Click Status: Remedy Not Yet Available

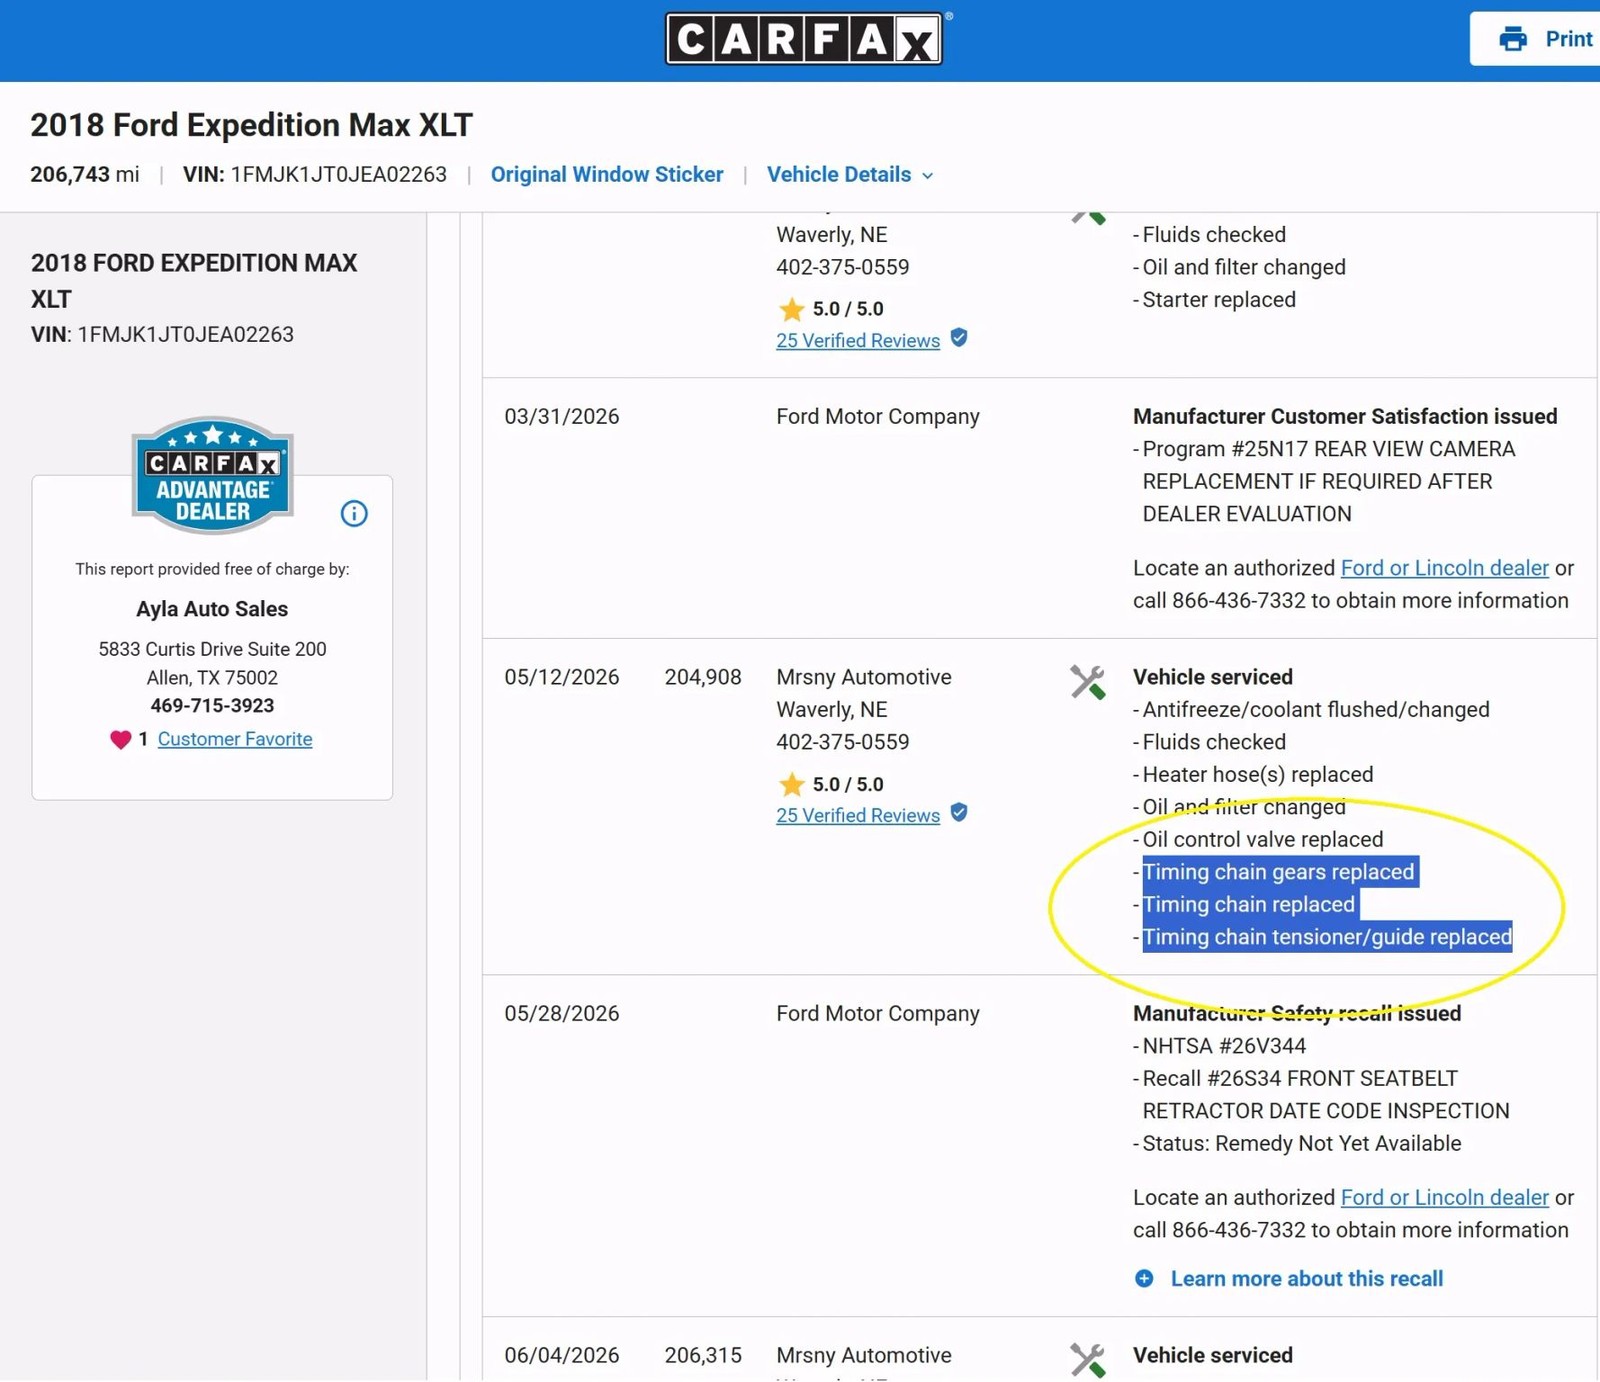[x=1302, y=1144]
